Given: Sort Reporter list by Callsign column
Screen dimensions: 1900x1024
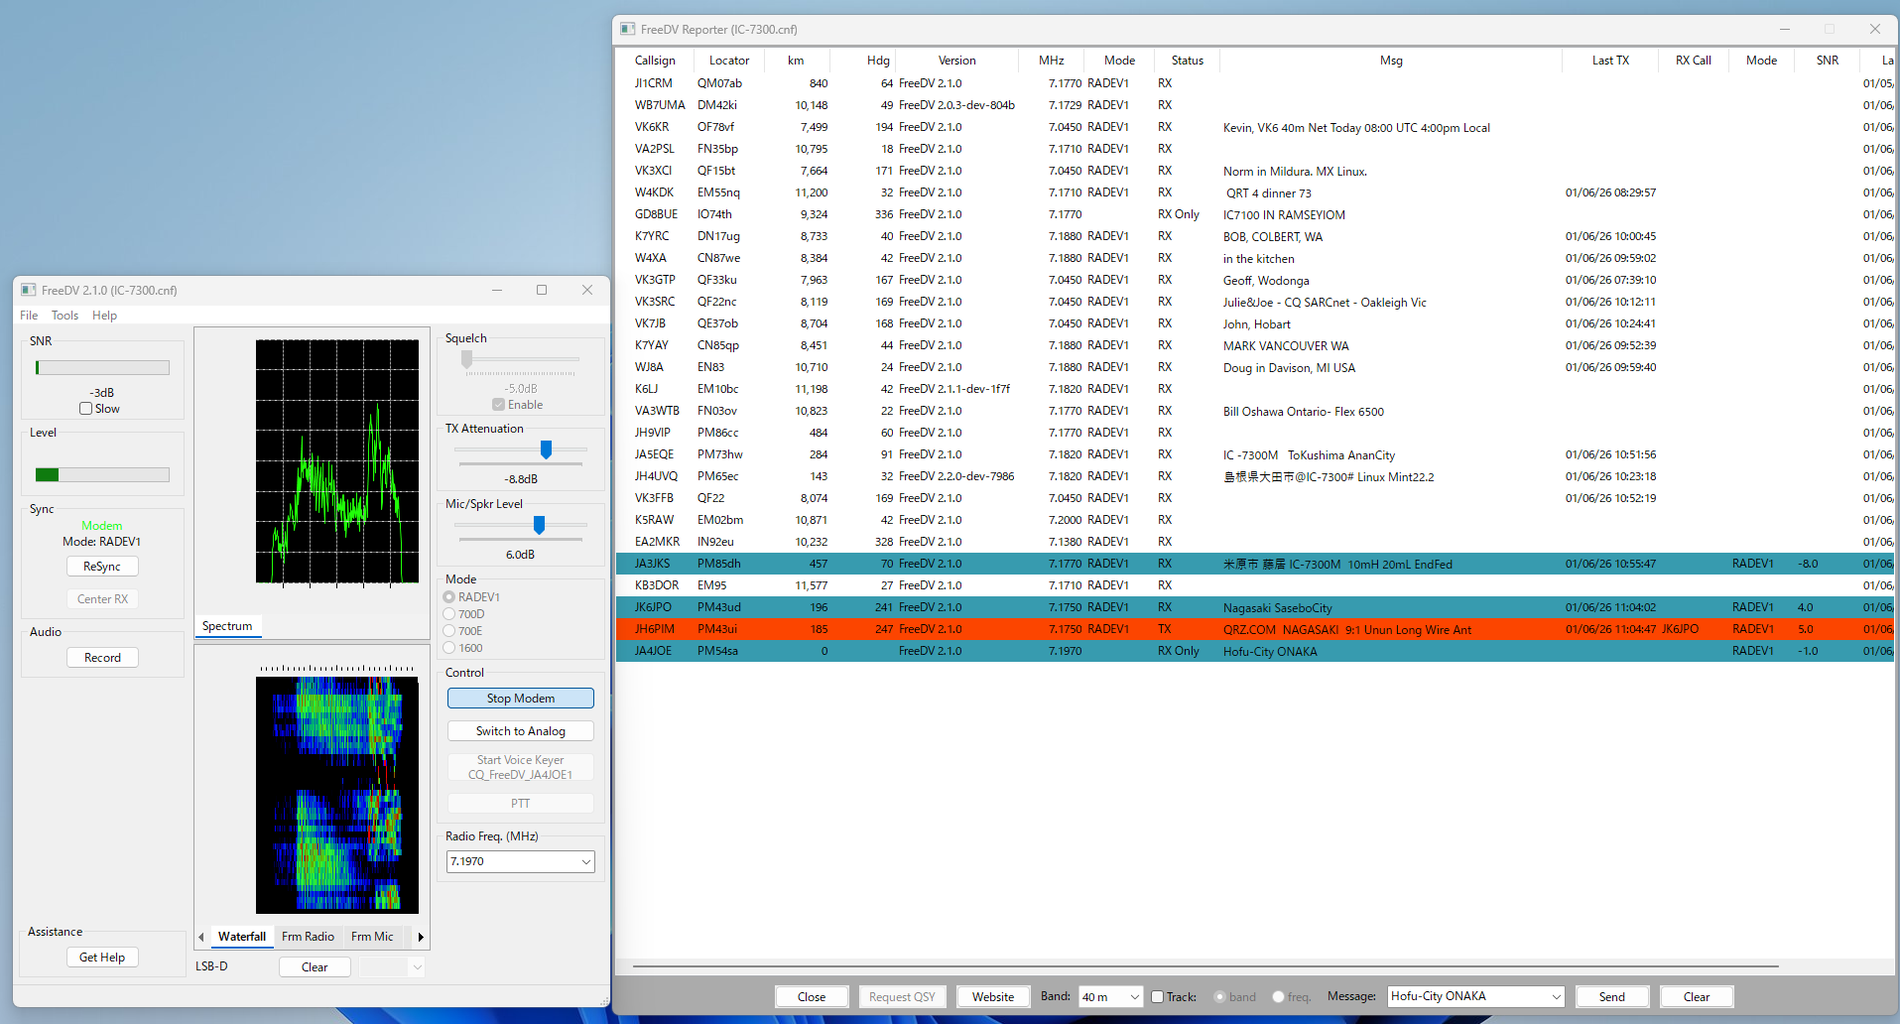Looking at the screenshot, I should coord(655,60).
